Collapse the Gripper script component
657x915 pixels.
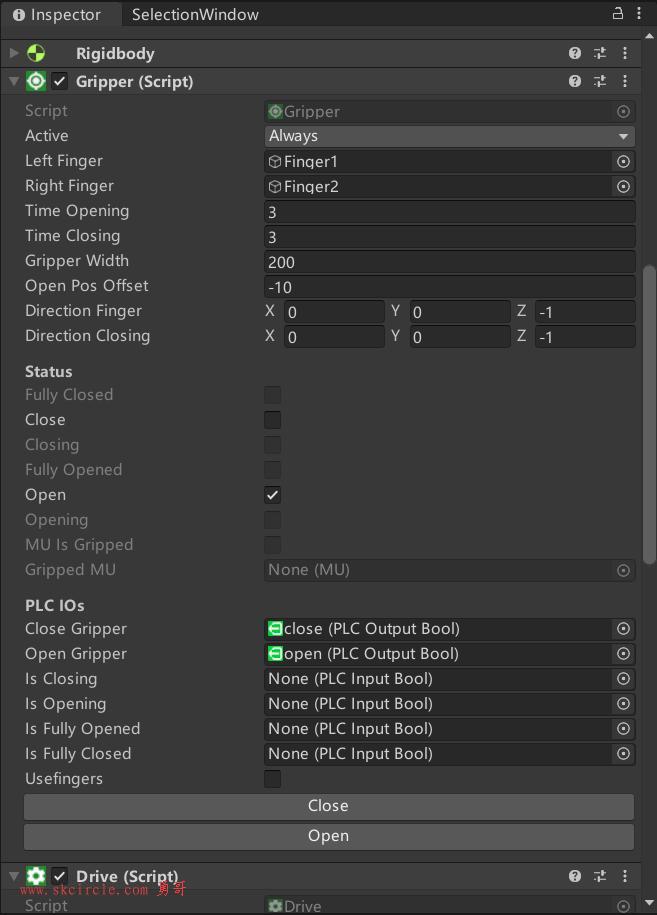coord(13,81)
